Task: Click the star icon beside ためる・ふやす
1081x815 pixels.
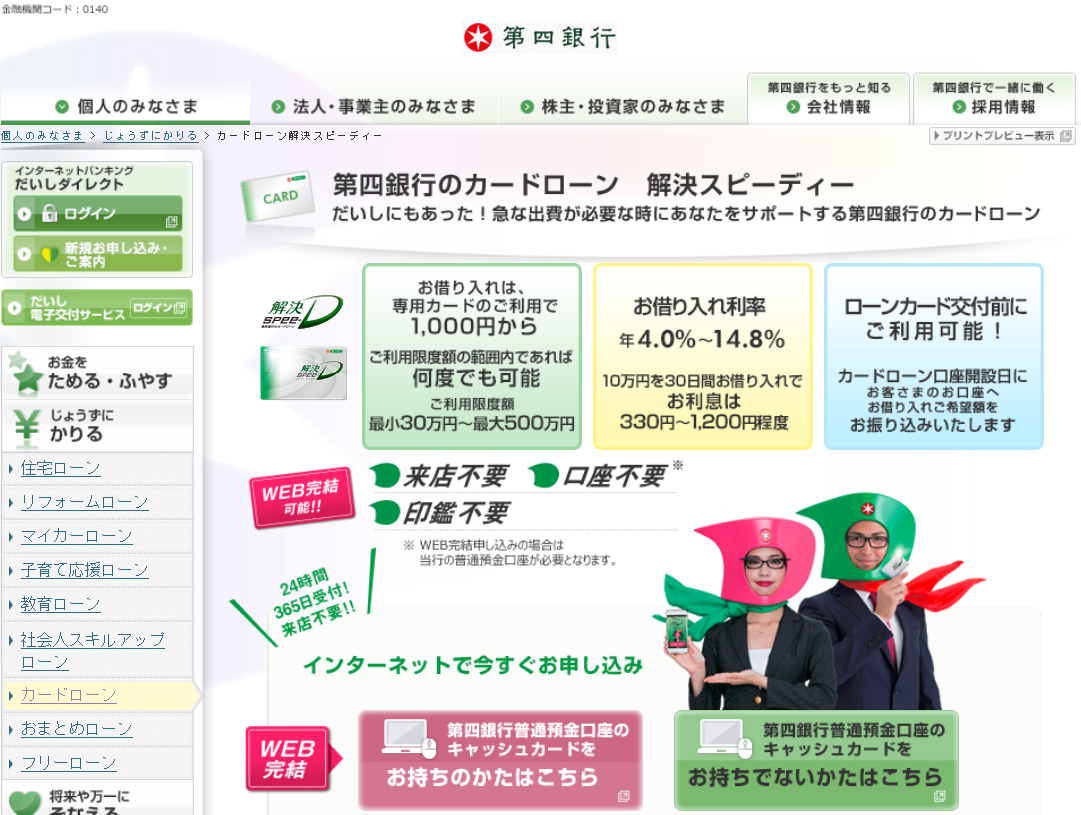Action: point(25,373)
